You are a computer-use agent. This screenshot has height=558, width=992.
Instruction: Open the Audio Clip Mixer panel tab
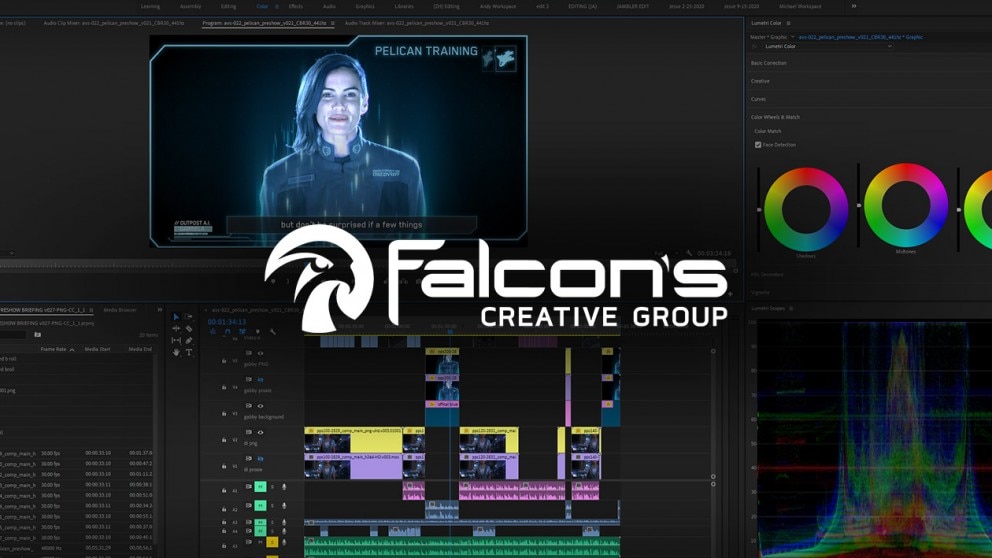pos(114,23)
